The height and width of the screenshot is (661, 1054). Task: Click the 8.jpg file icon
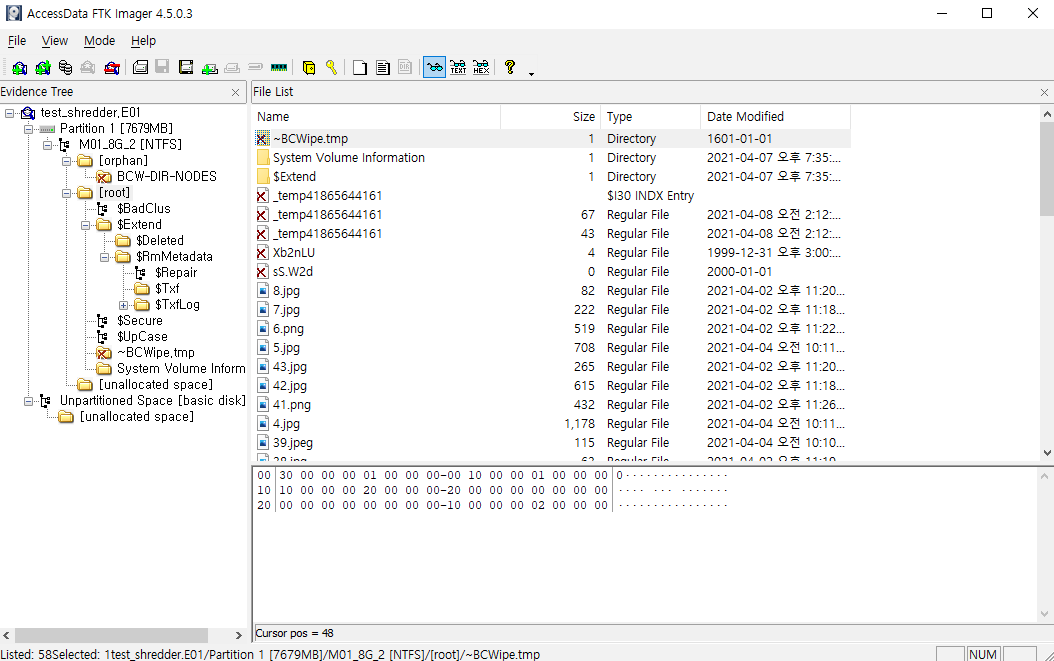[263, 291]
